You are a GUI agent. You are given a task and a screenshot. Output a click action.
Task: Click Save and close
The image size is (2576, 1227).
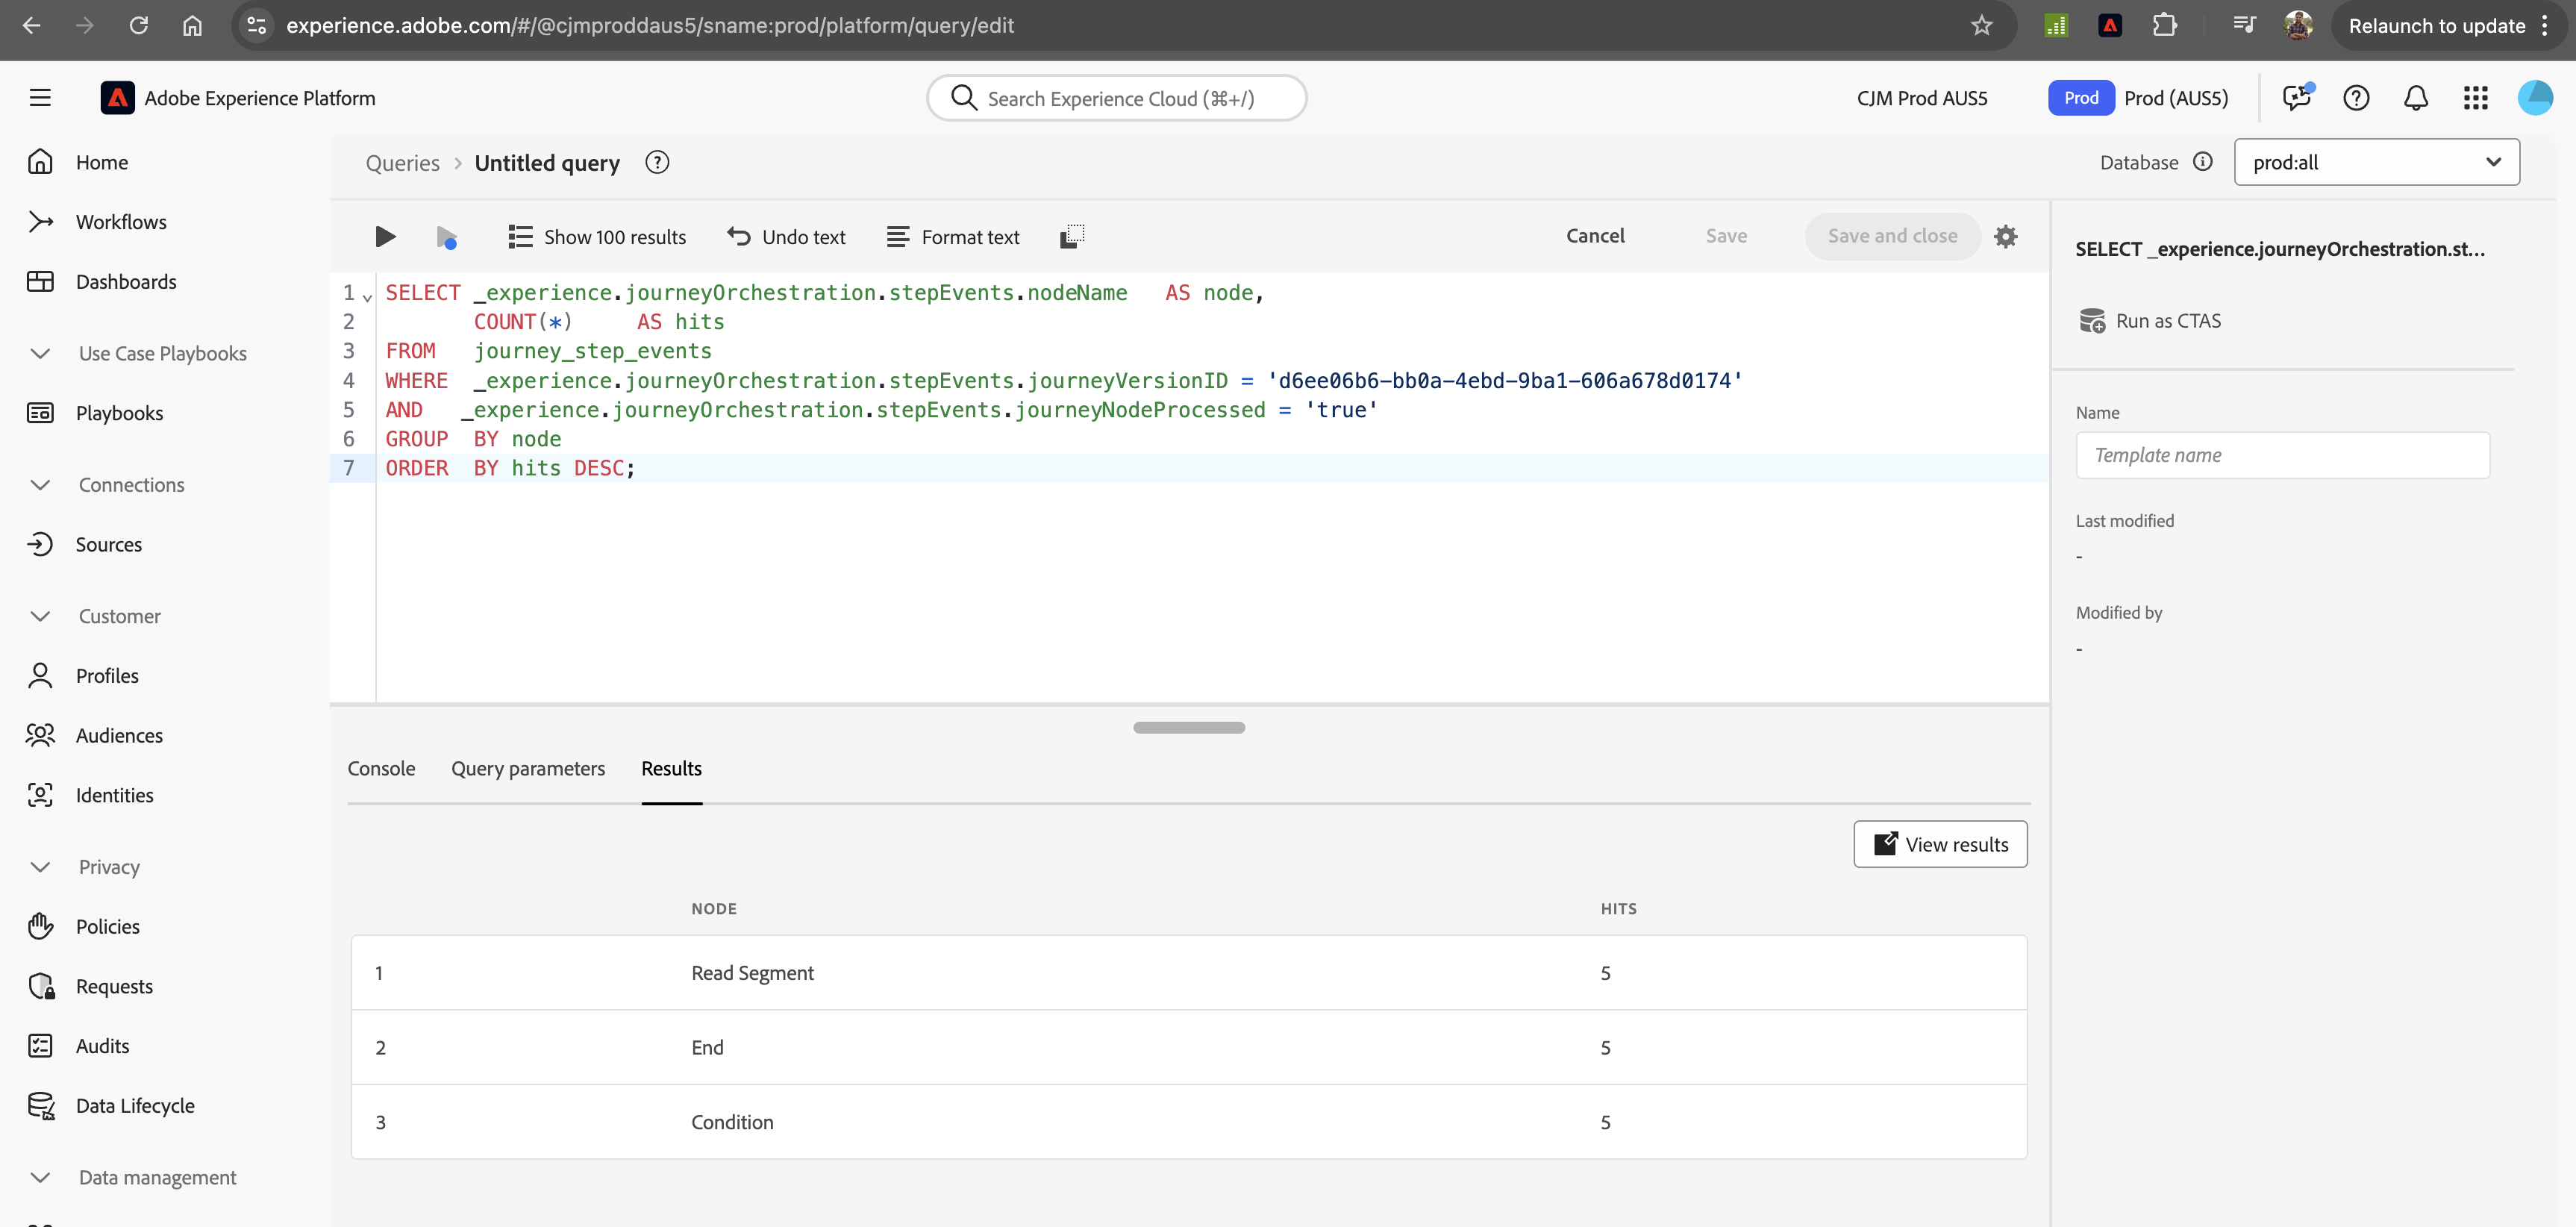[1892, 236]
